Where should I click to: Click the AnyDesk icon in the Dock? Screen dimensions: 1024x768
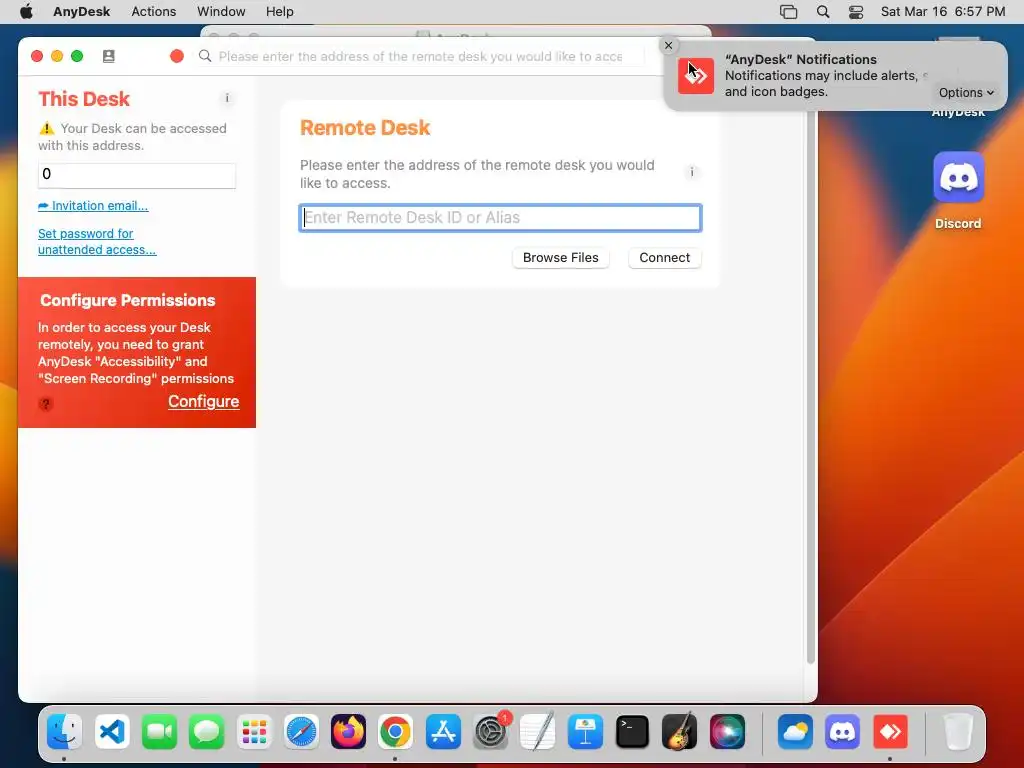click(891, 731)
